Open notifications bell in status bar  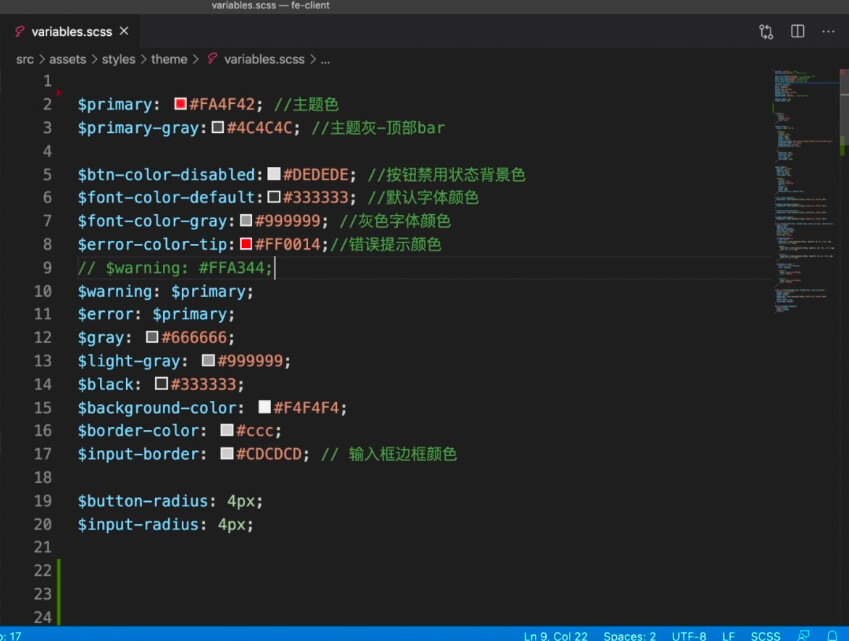pos(832,636)
